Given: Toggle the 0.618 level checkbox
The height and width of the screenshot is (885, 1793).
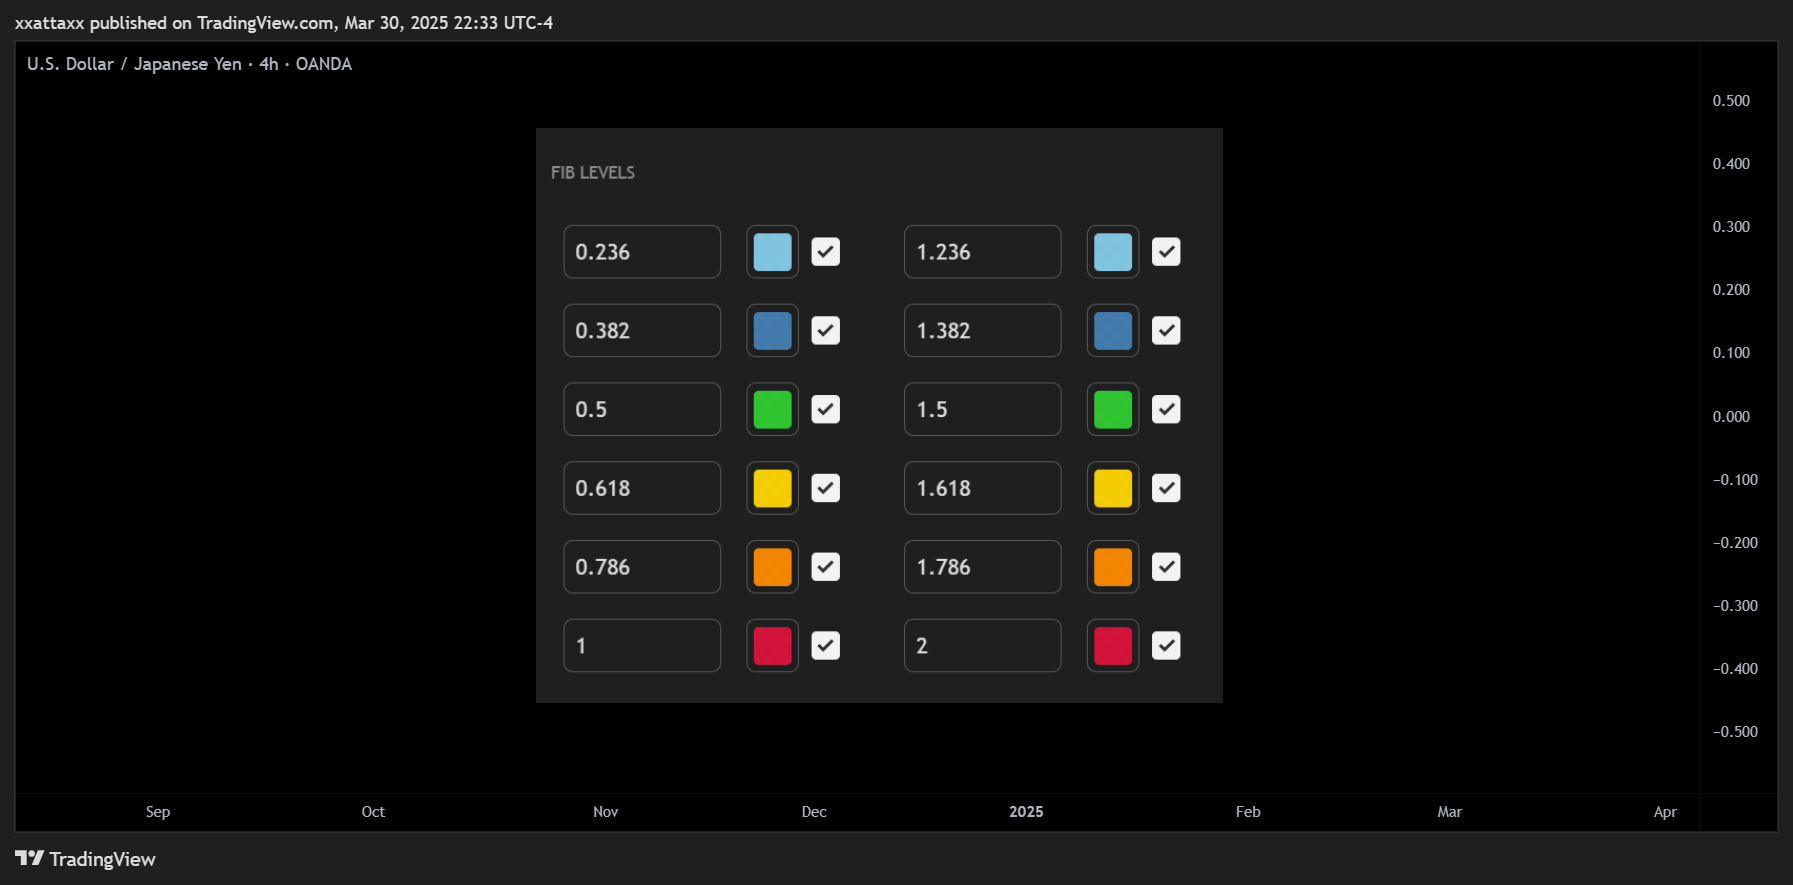Looking at the screenshot, I should point(825,488).
